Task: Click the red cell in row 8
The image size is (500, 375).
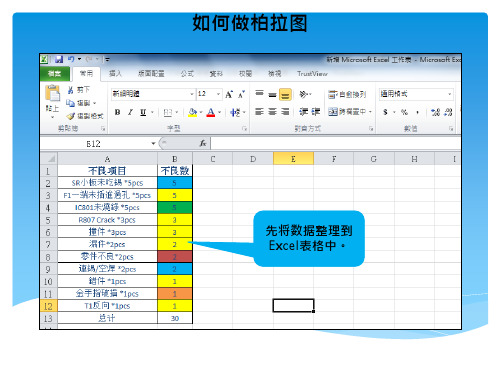Action: (x=175, y=257)
